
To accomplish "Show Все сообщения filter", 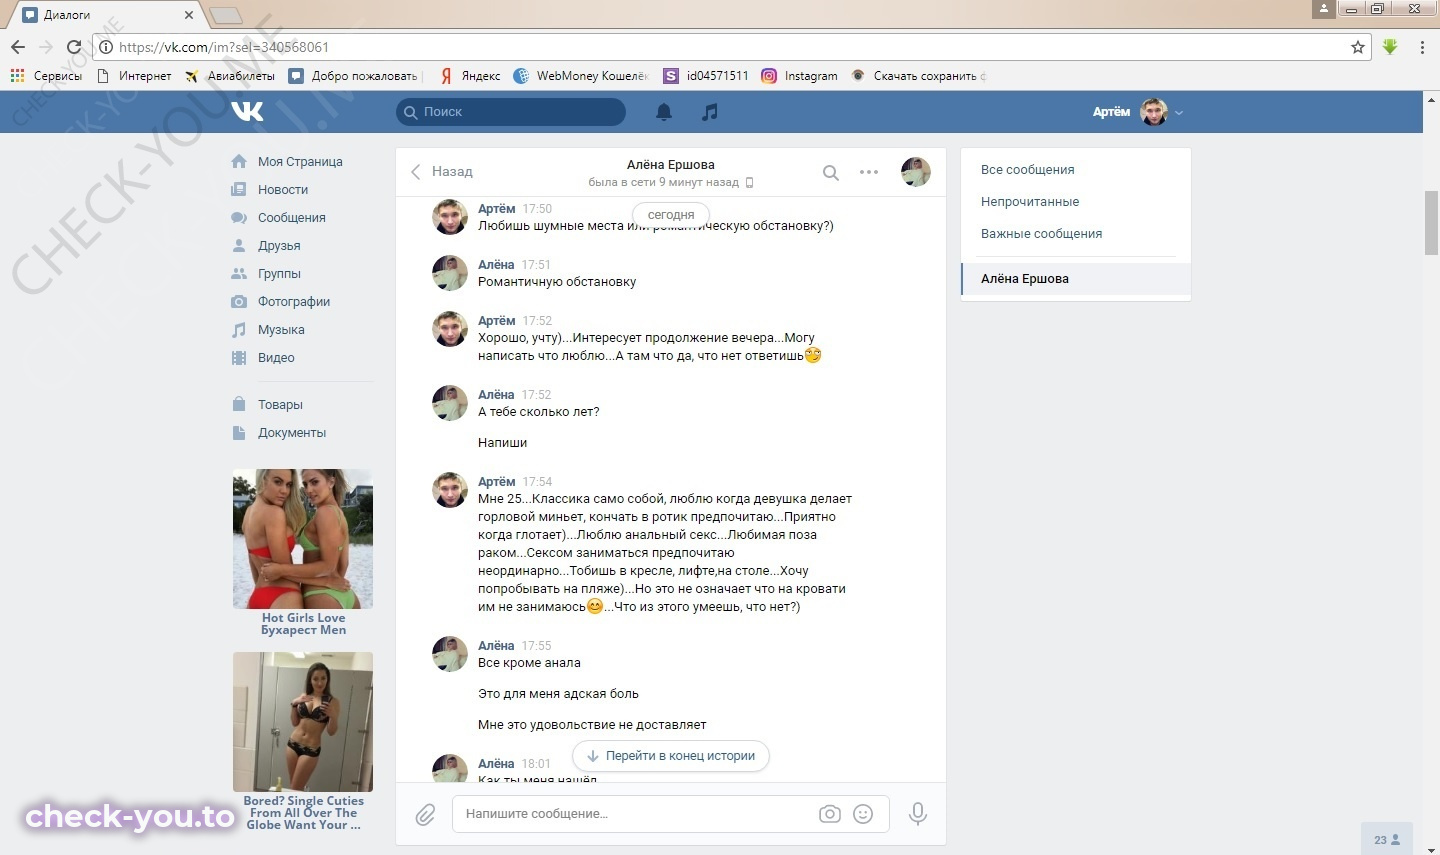I will point(1028,169).
